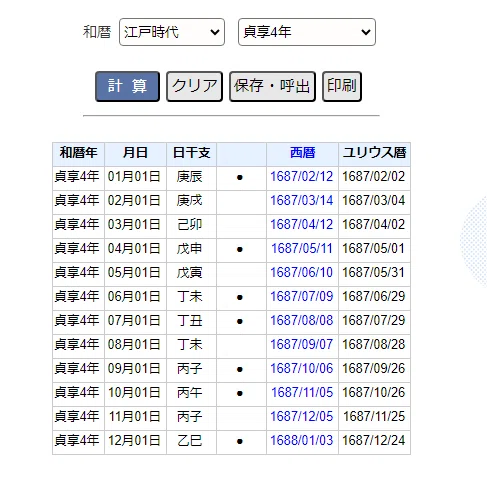Select the 庚戌 day stem-branch cell

[191, 201]
